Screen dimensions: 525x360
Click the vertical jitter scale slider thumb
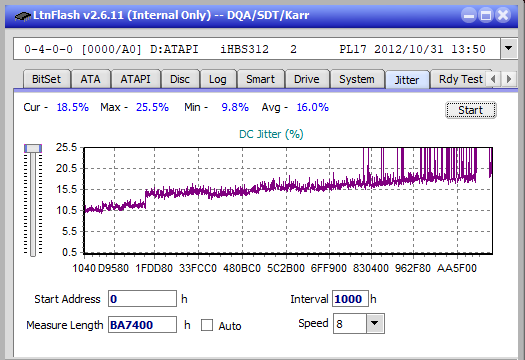click(33, 148)
